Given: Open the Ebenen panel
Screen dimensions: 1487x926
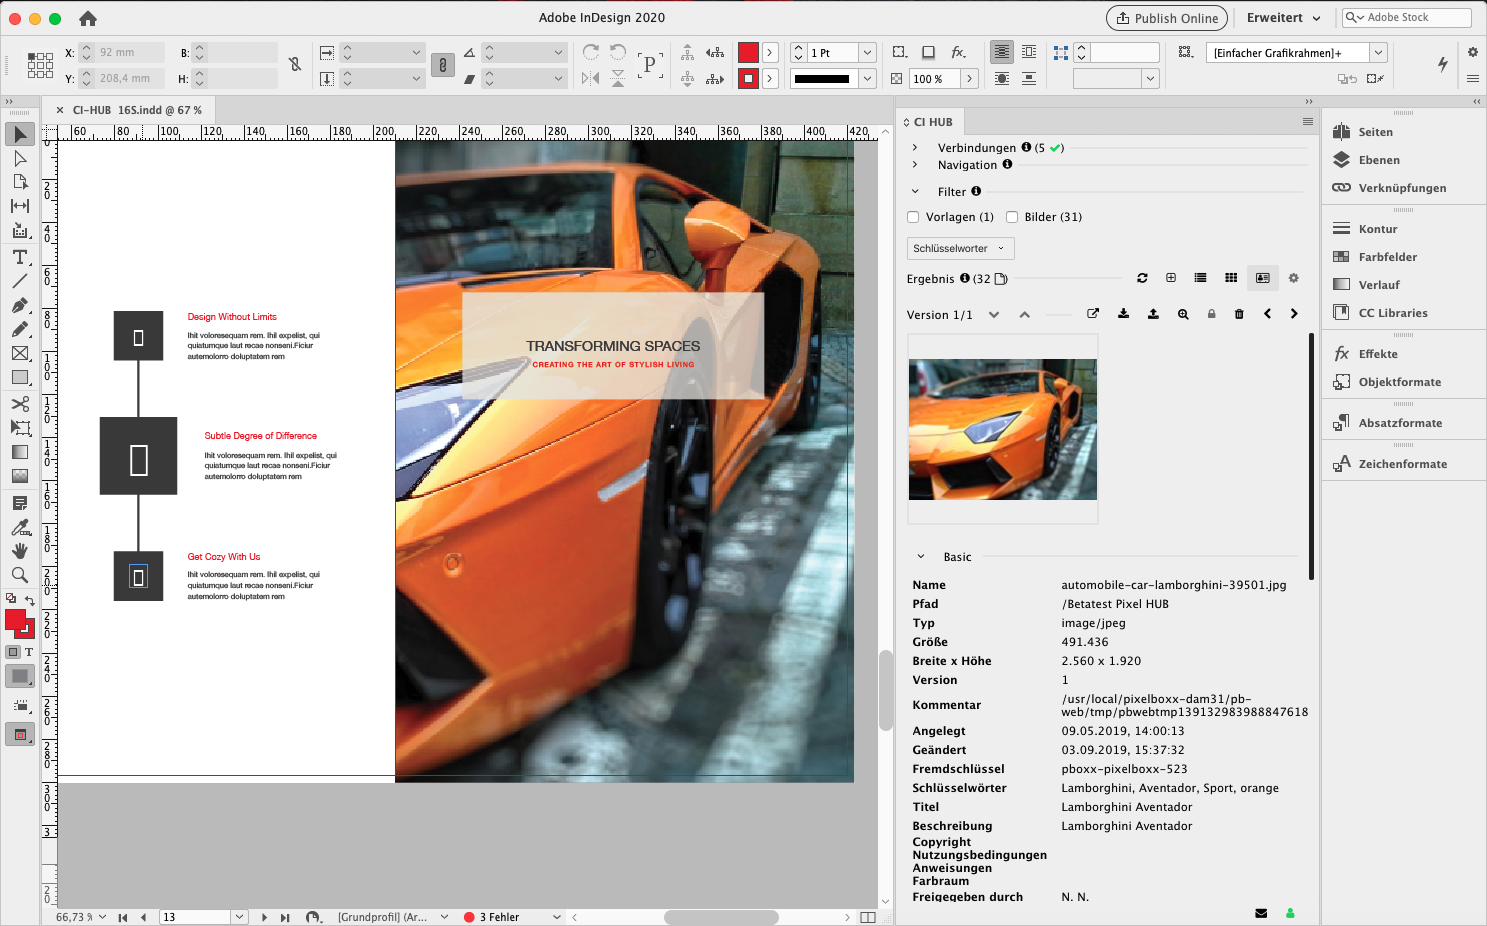Looking at the screenshot, I should click(x=1378, y=160).
